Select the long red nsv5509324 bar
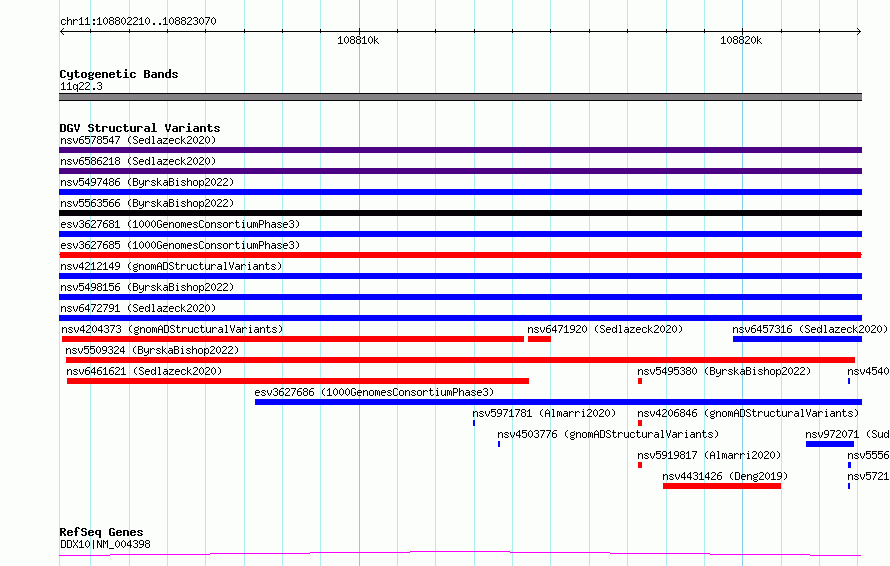 point(460,360)
